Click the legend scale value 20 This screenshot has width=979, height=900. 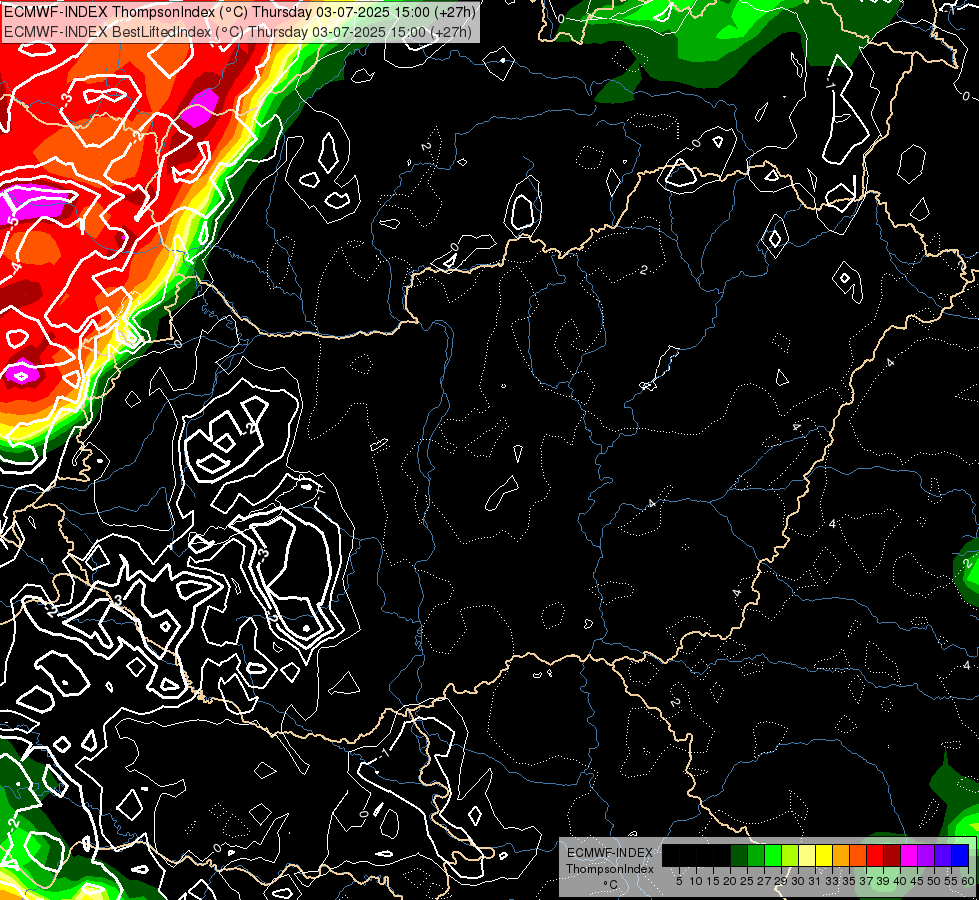730,881
